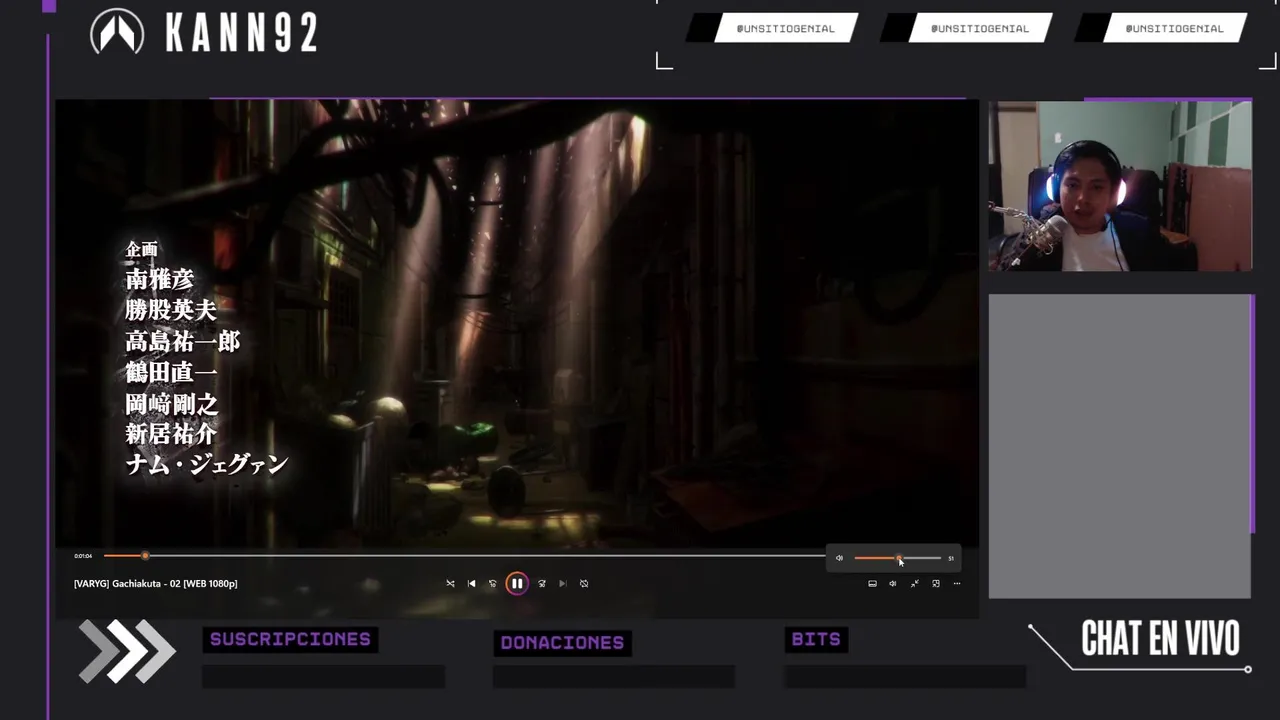The height and width of the screenshot is (720, 1280).
Task: Click the title '[VARYG] Gachiakuta - 02 [WEB 1080p]'
Action: point(156,584)
